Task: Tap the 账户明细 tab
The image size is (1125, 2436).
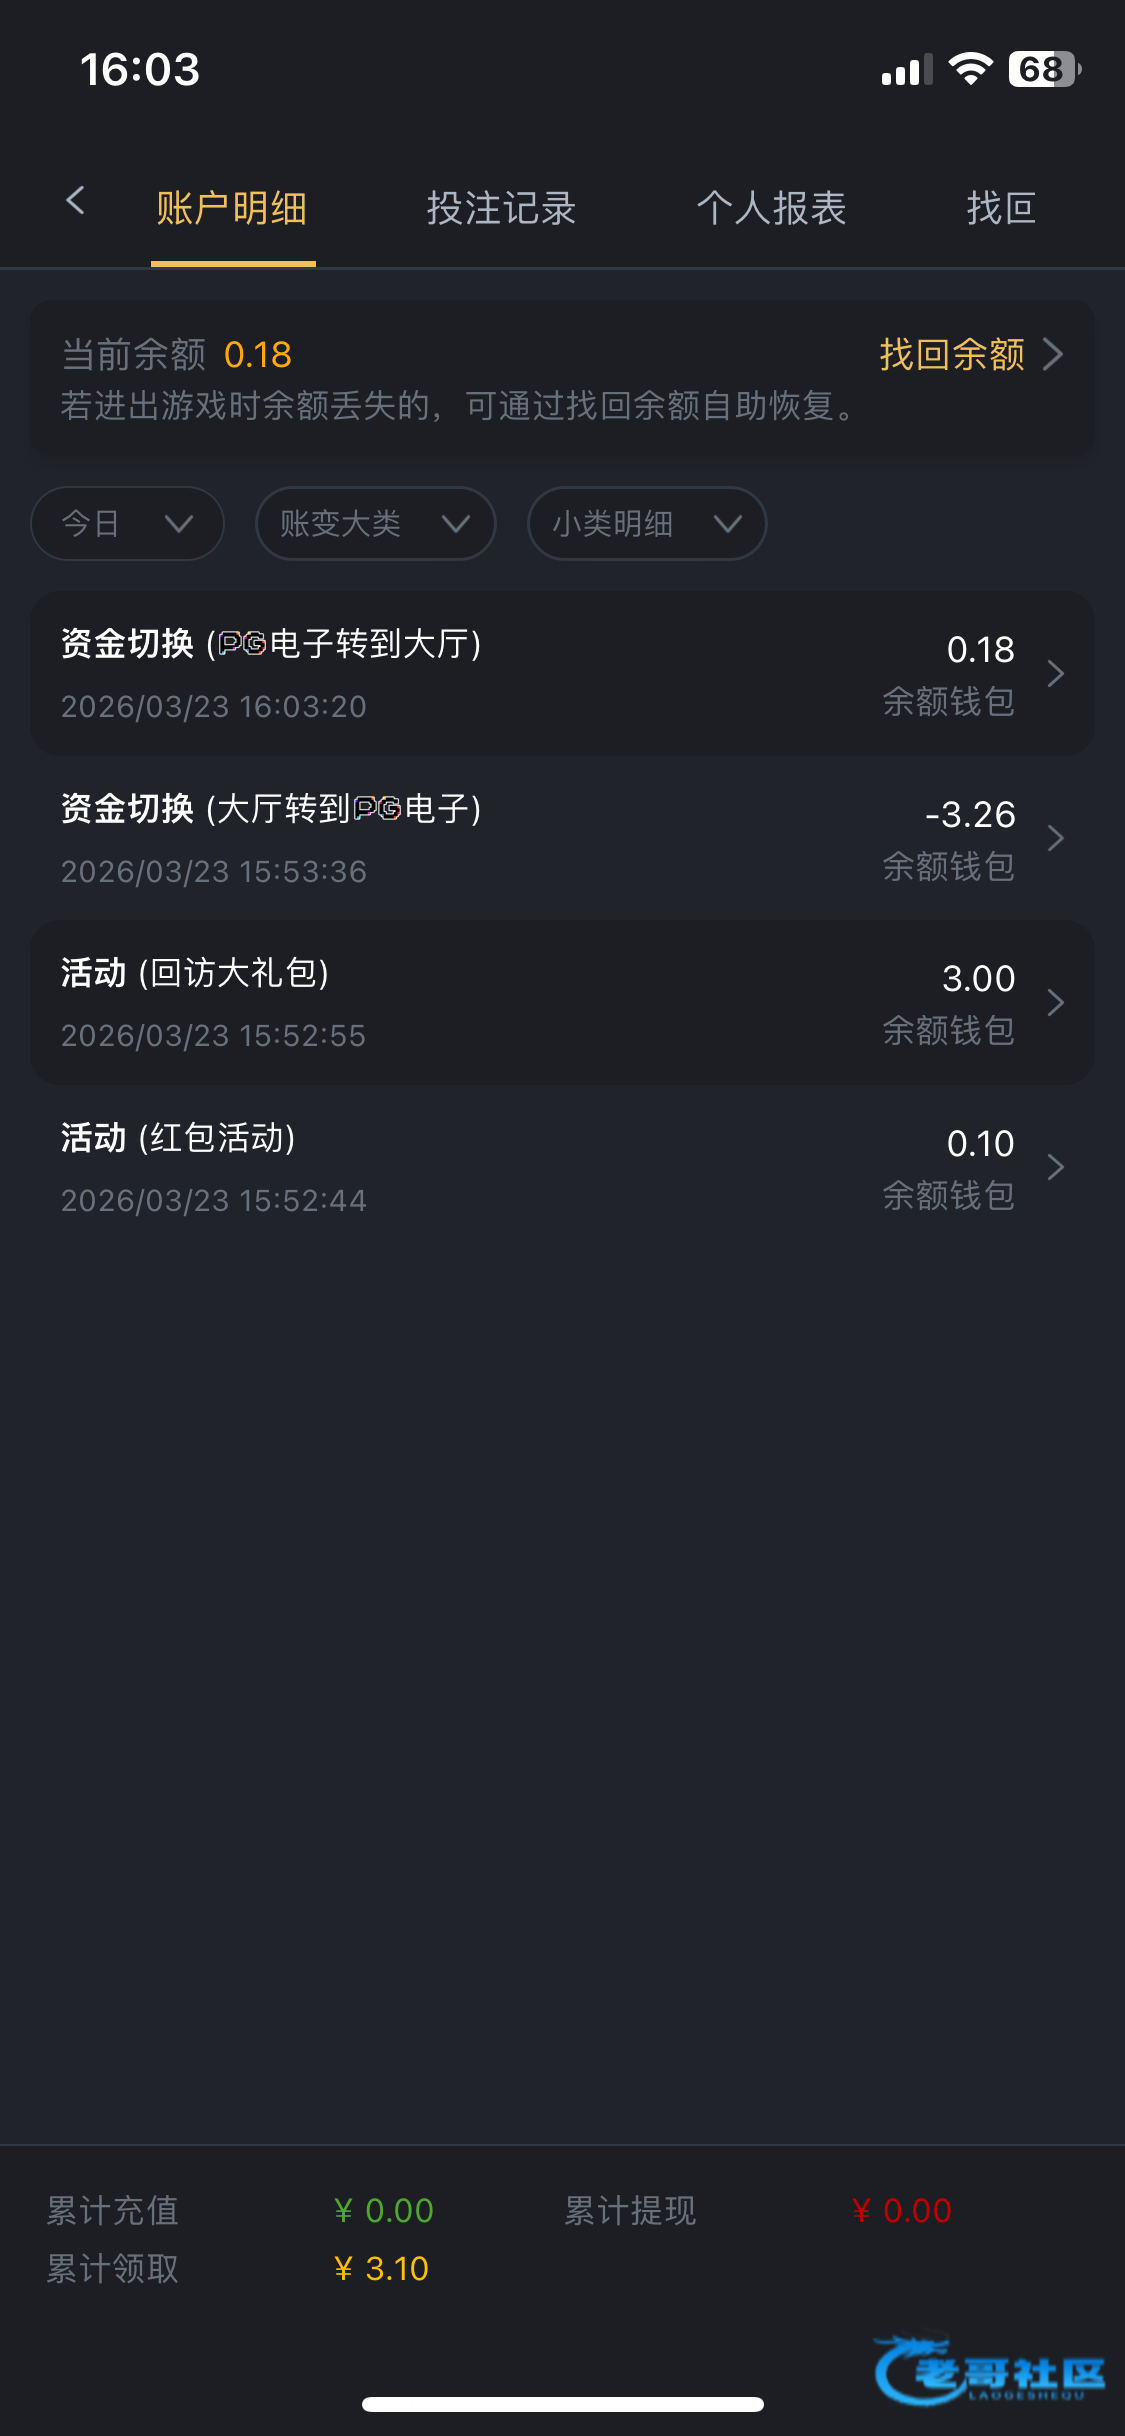Action: (232, 209)
